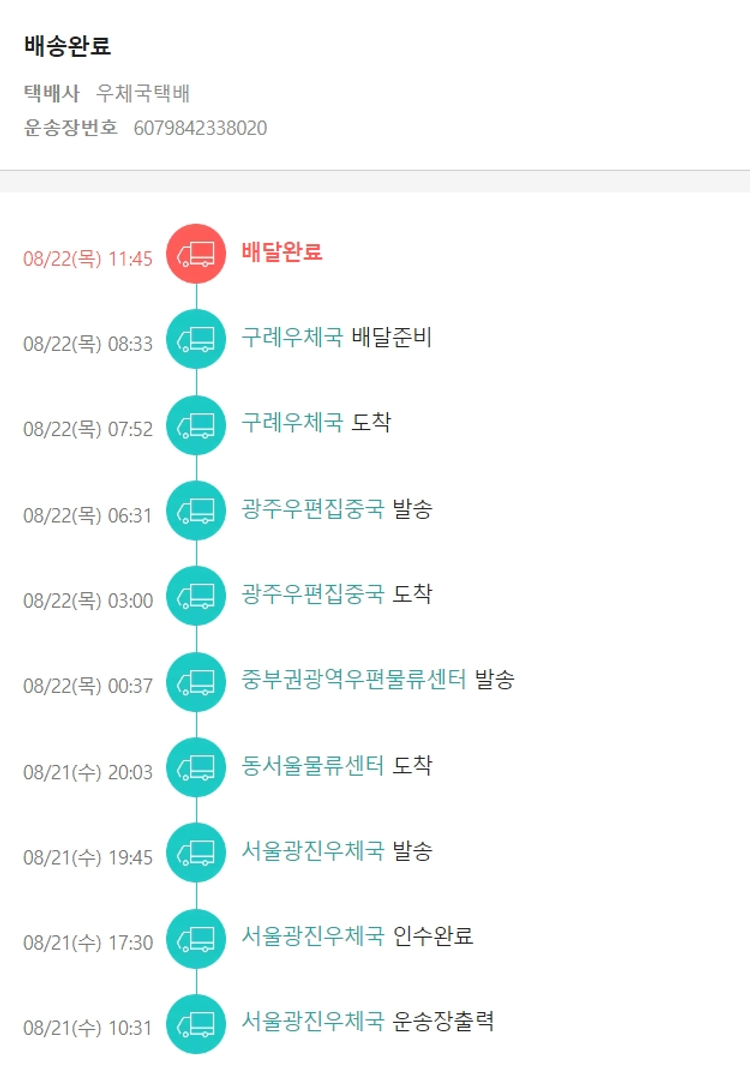Click the truck icon beside 서울광진우체국 인수완료
The height and width of the screenshot is (1066, 750).
pyautogui.click(x=196, y=938)
